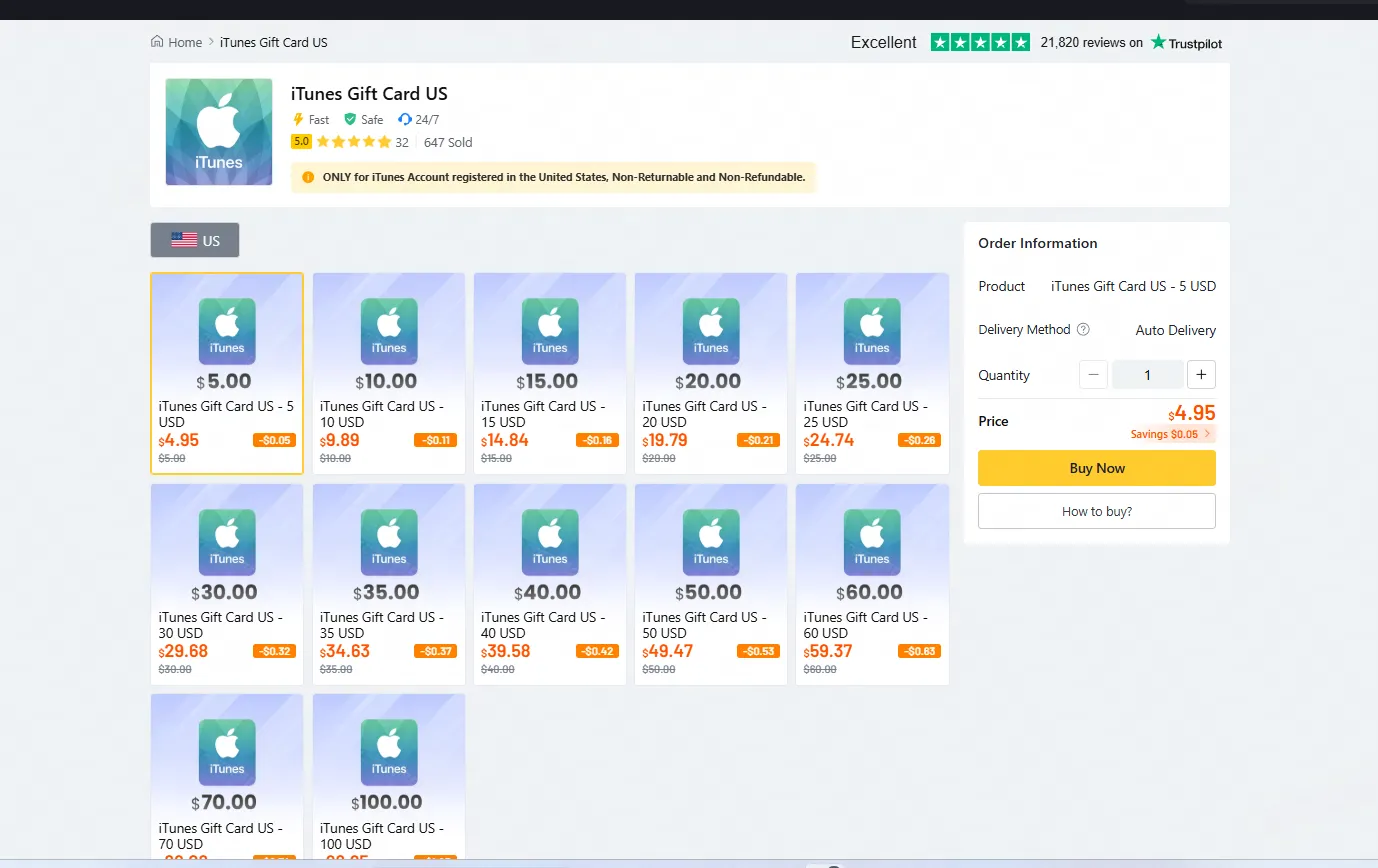Click the orange warning info icon

click(308, 177)
